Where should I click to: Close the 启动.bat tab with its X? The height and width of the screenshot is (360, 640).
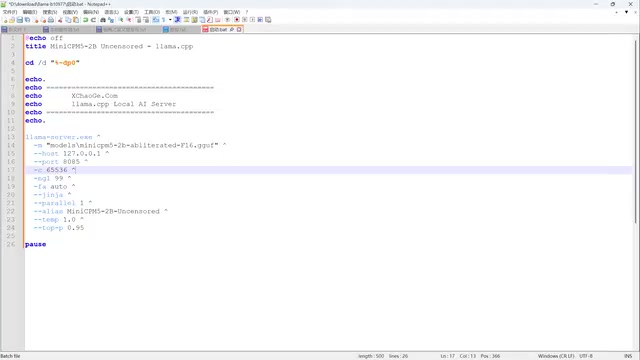pos(239,29)
